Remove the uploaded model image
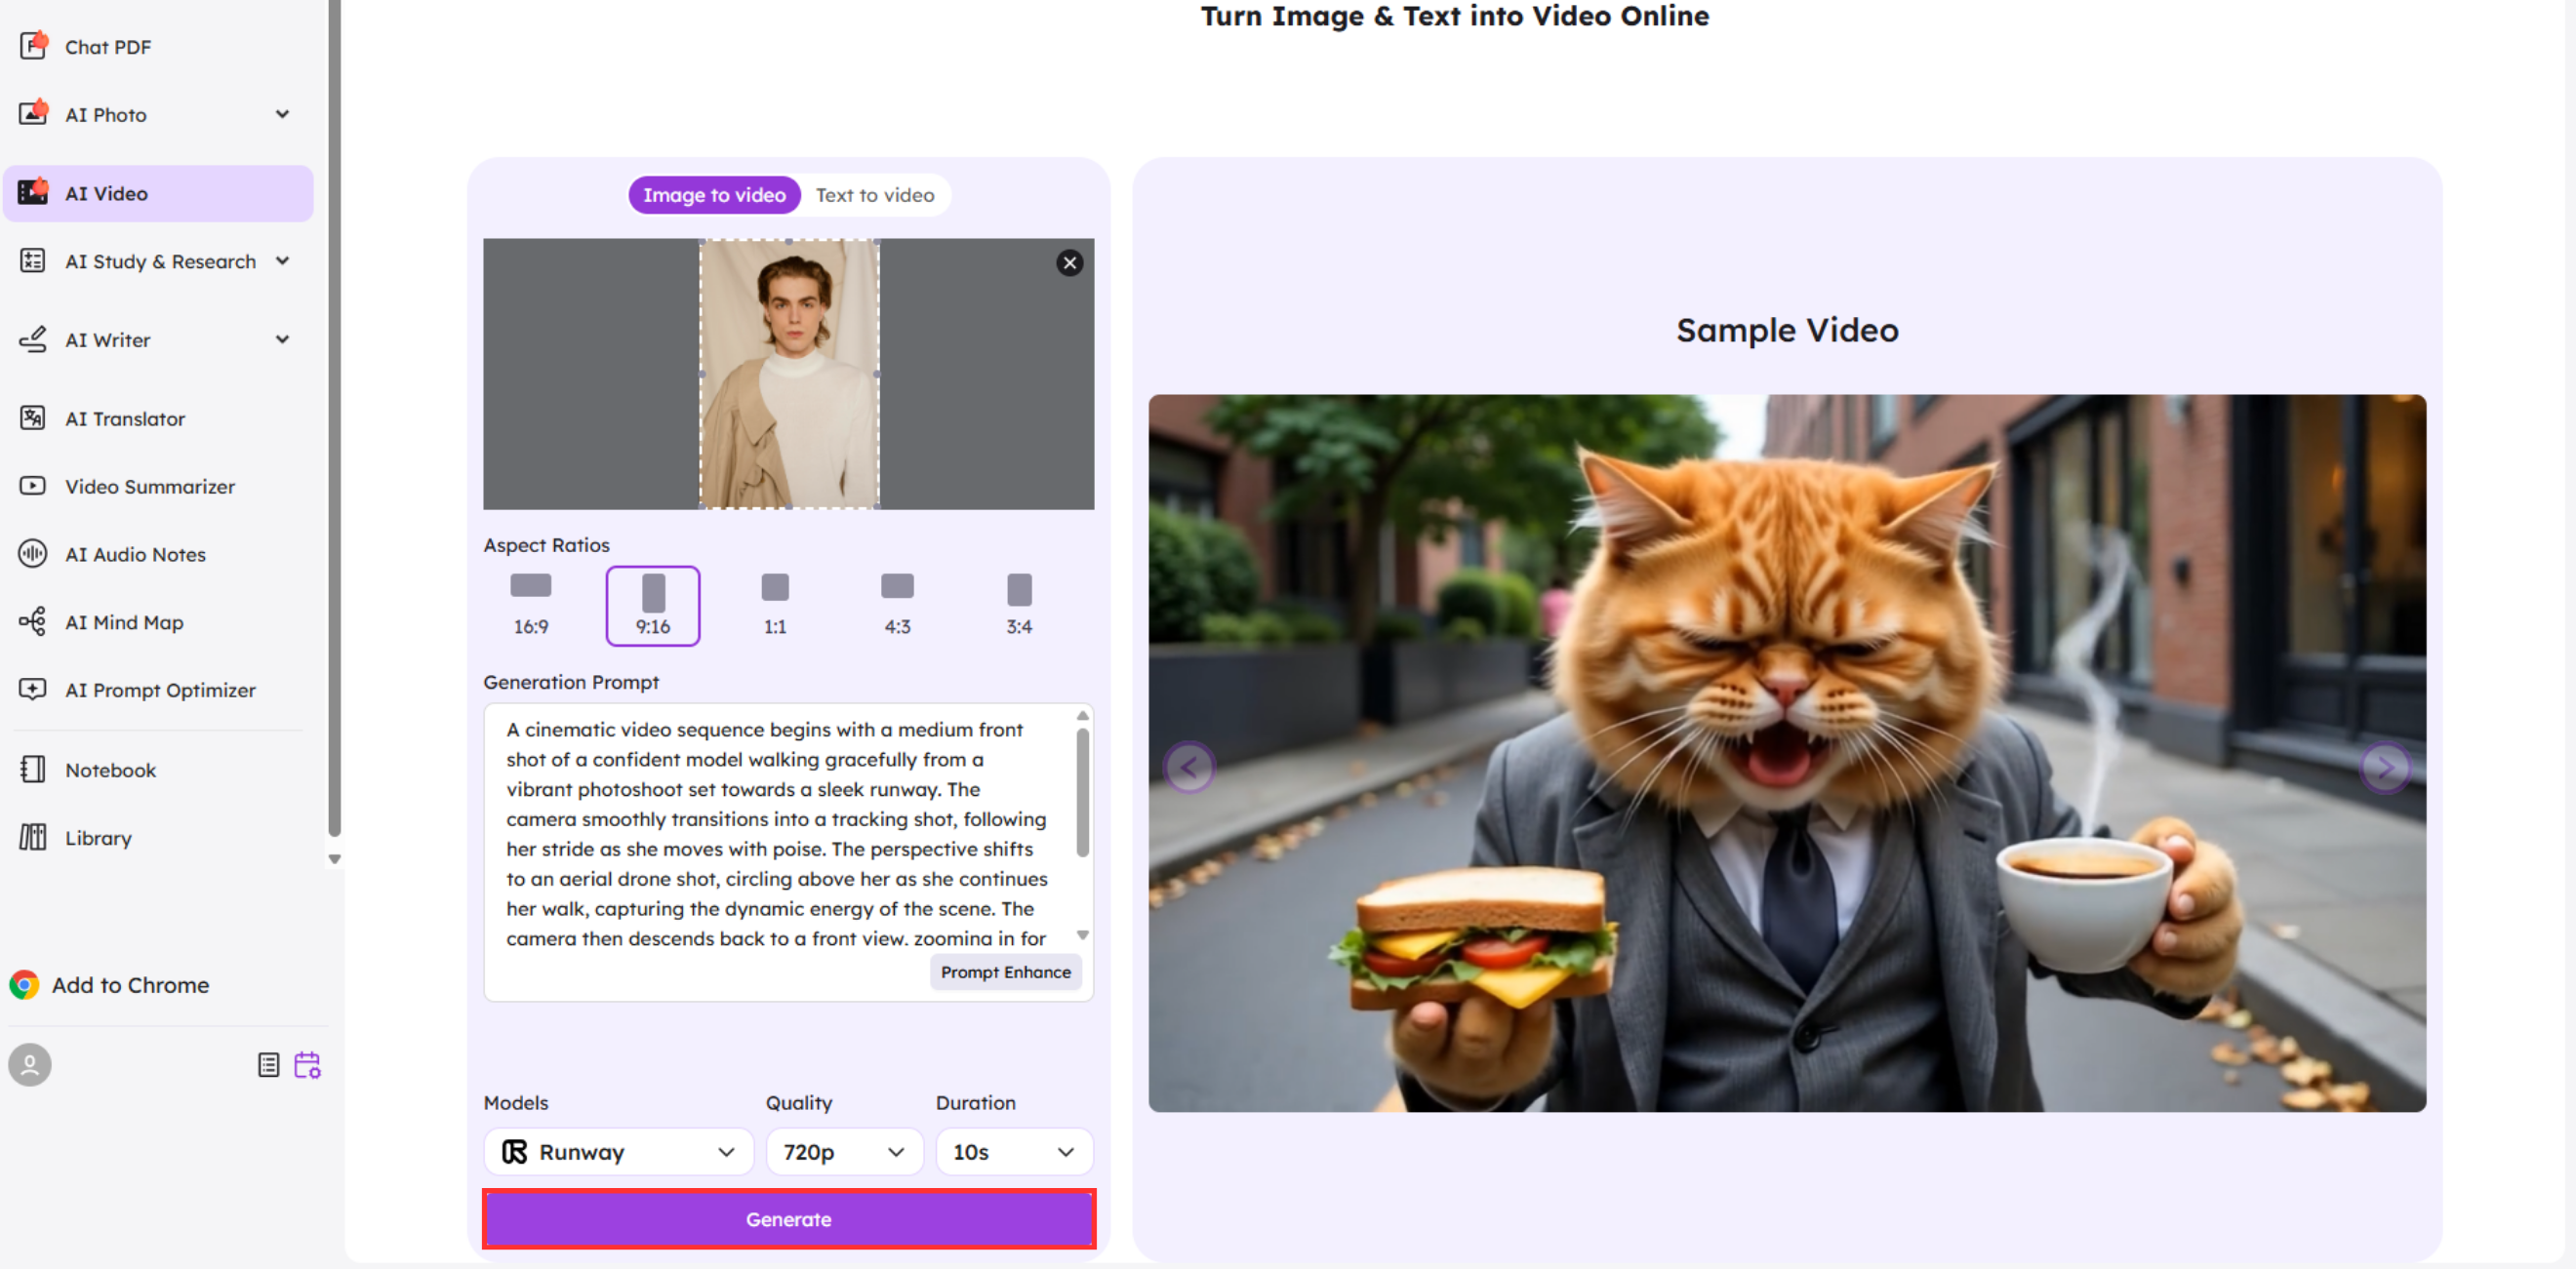Viewport: 2576px width, 1269px height. point(1069,263)
